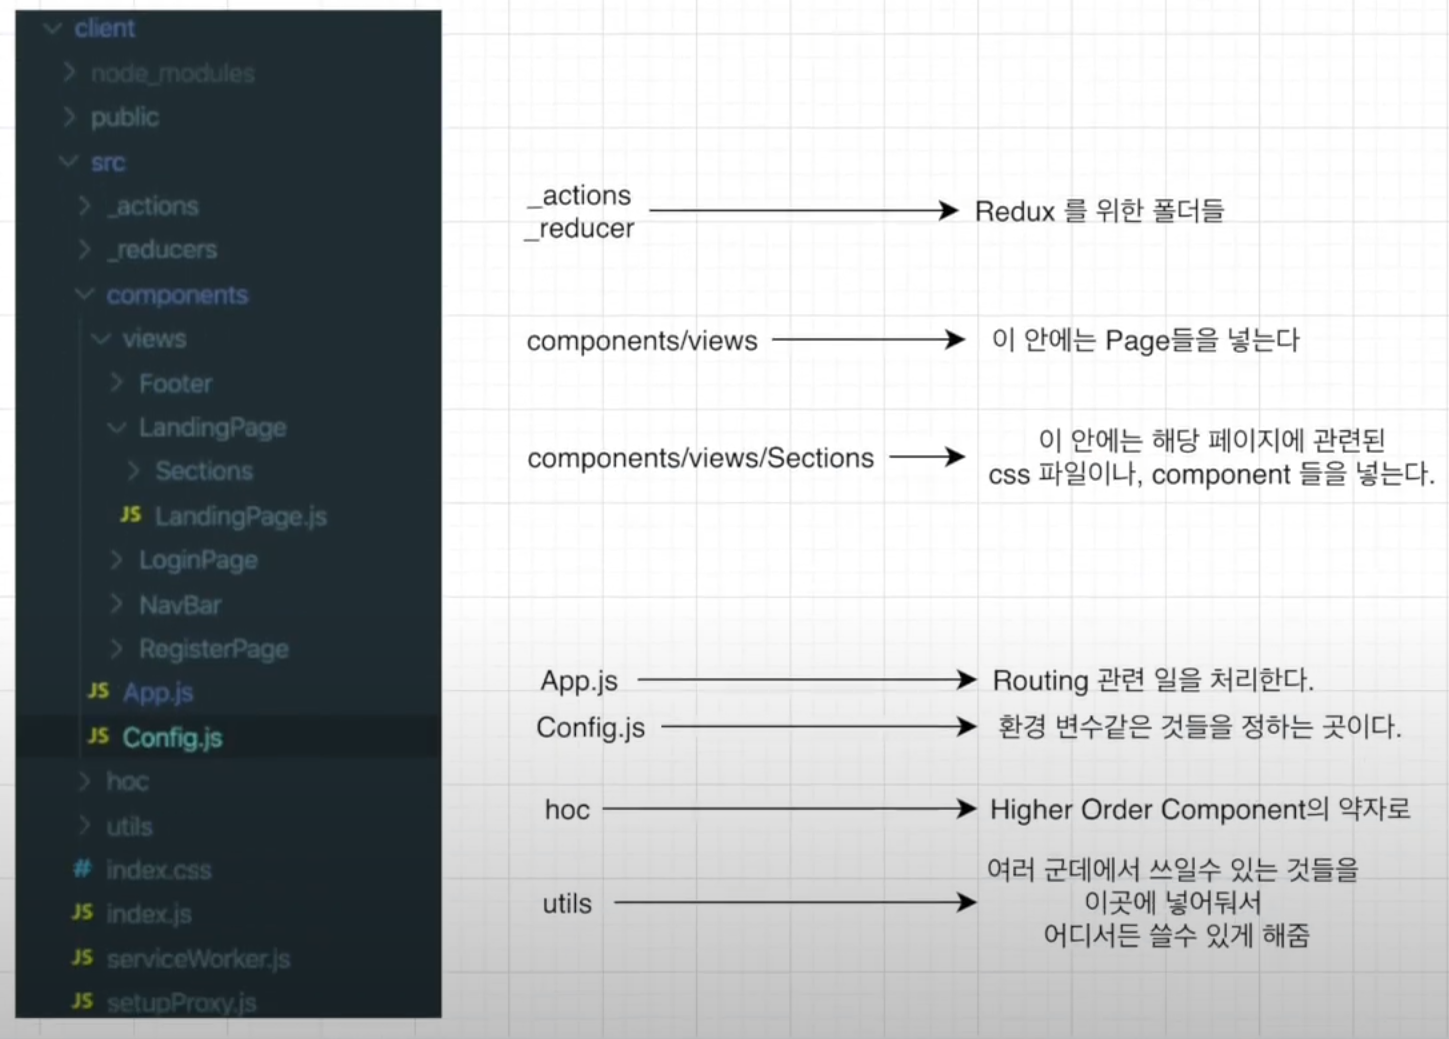Select the RegisterPage folder name
This screenshot has width=1449, height=1039.
pyautogui.click(x=214, y=649)
